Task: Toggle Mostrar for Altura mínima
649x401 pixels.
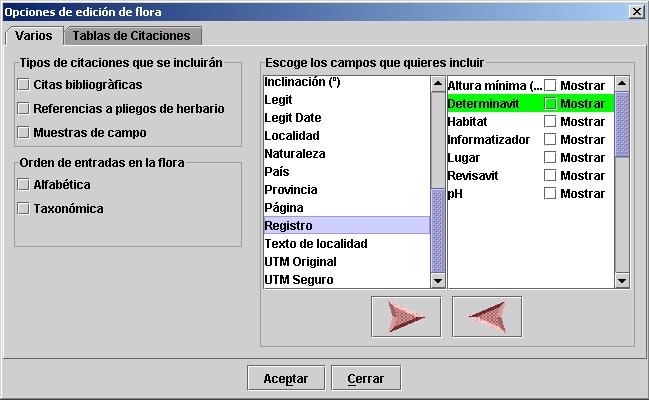Action: coord(550,85)
